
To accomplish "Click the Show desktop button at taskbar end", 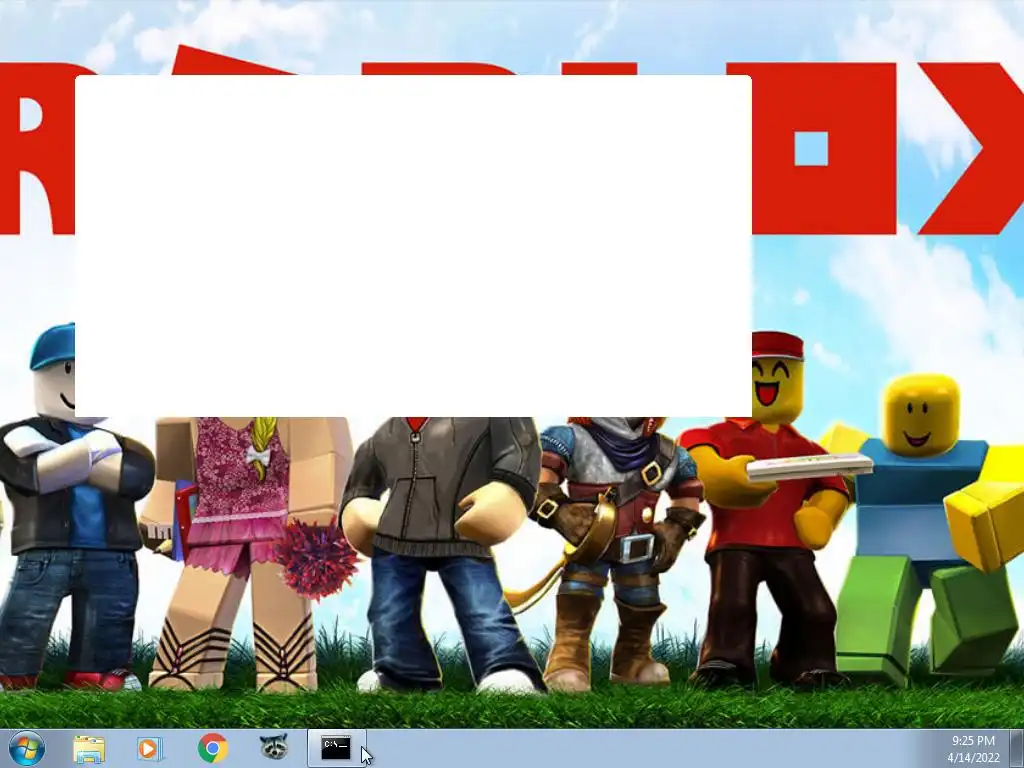I will point(1017,748).
